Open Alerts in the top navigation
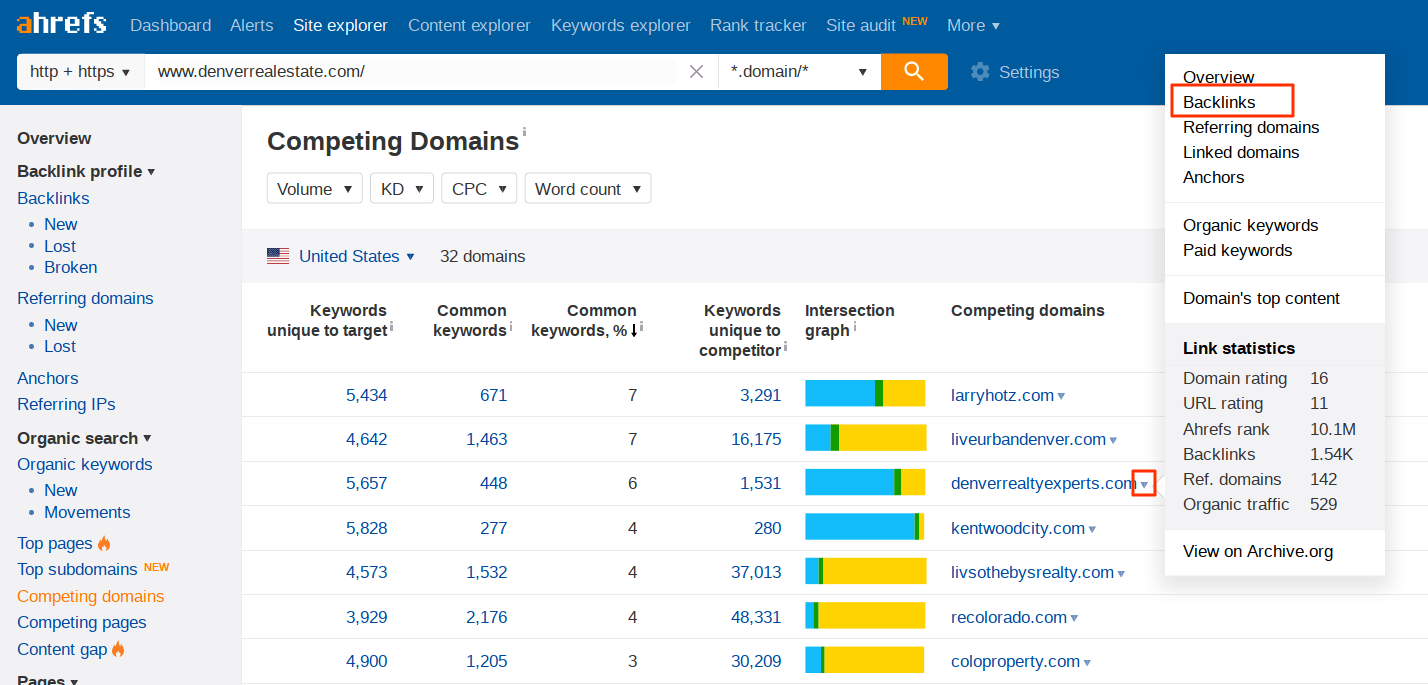Screen dimensions: 1428x685 251,25
